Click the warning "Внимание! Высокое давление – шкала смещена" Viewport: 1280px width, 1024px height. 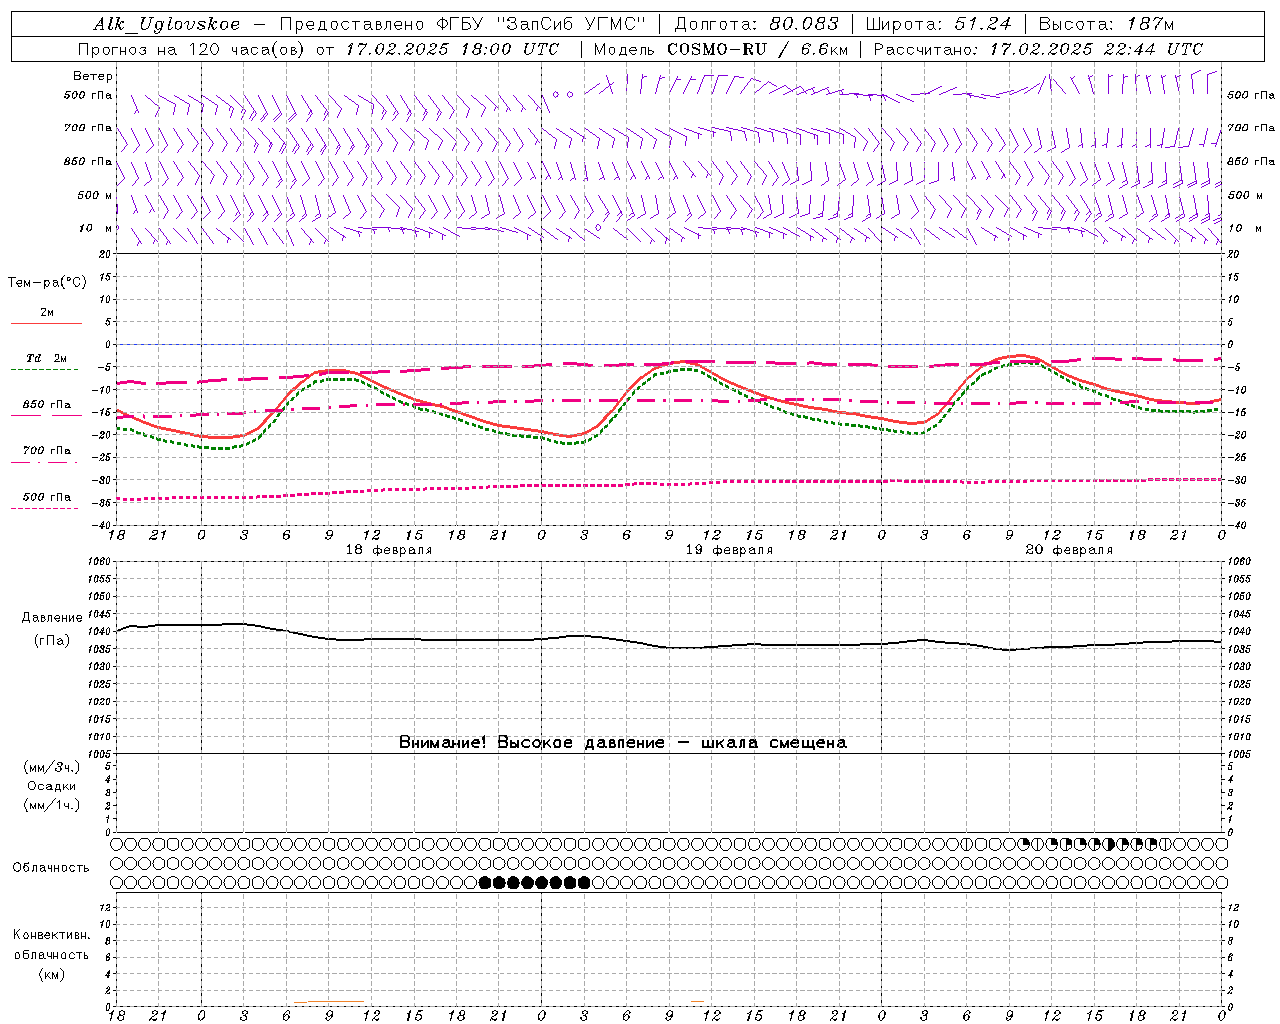[x=623, y=743]
